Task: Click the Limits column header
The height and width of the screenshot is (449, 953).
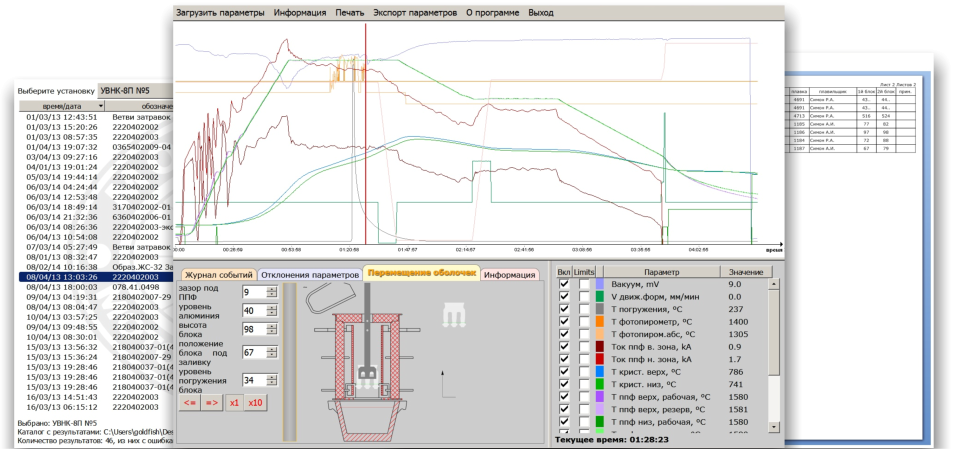Action: [x=584, y=272]
